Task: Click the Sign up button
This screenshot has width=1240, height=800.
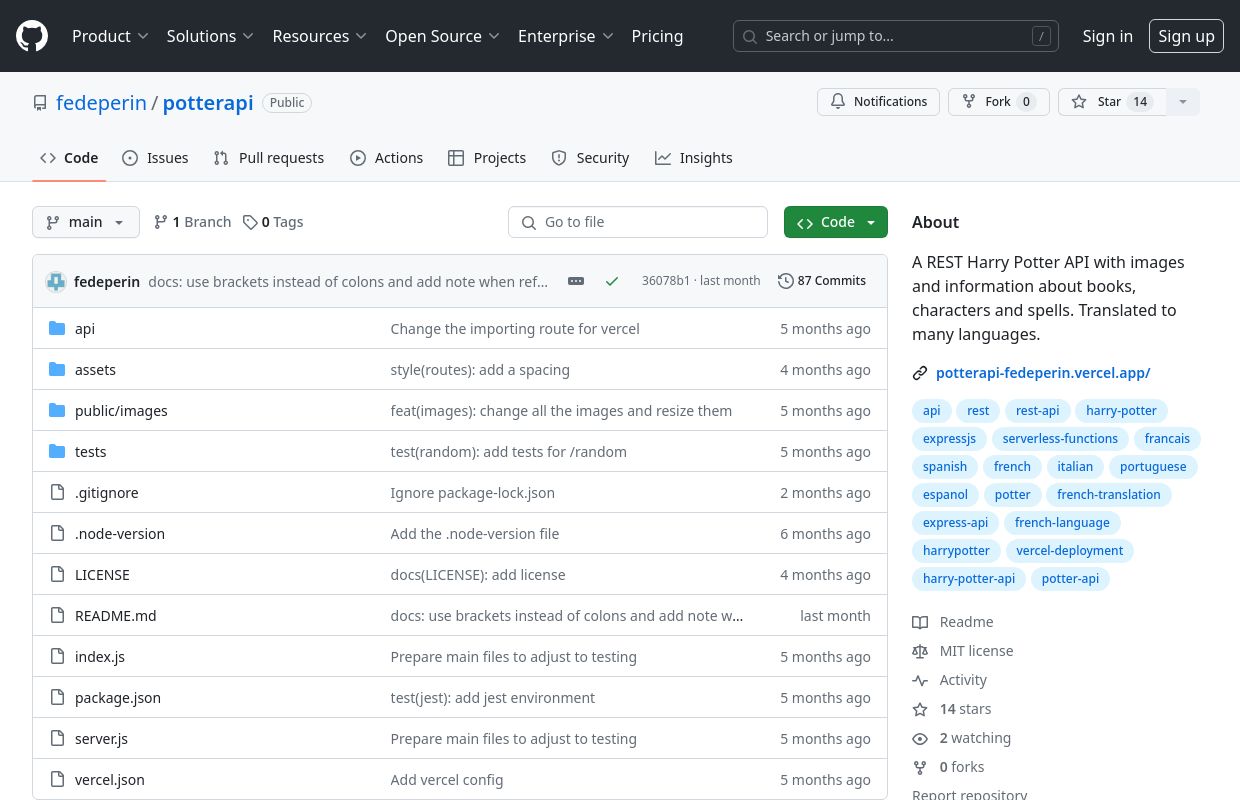Action: pos(1186,36)
